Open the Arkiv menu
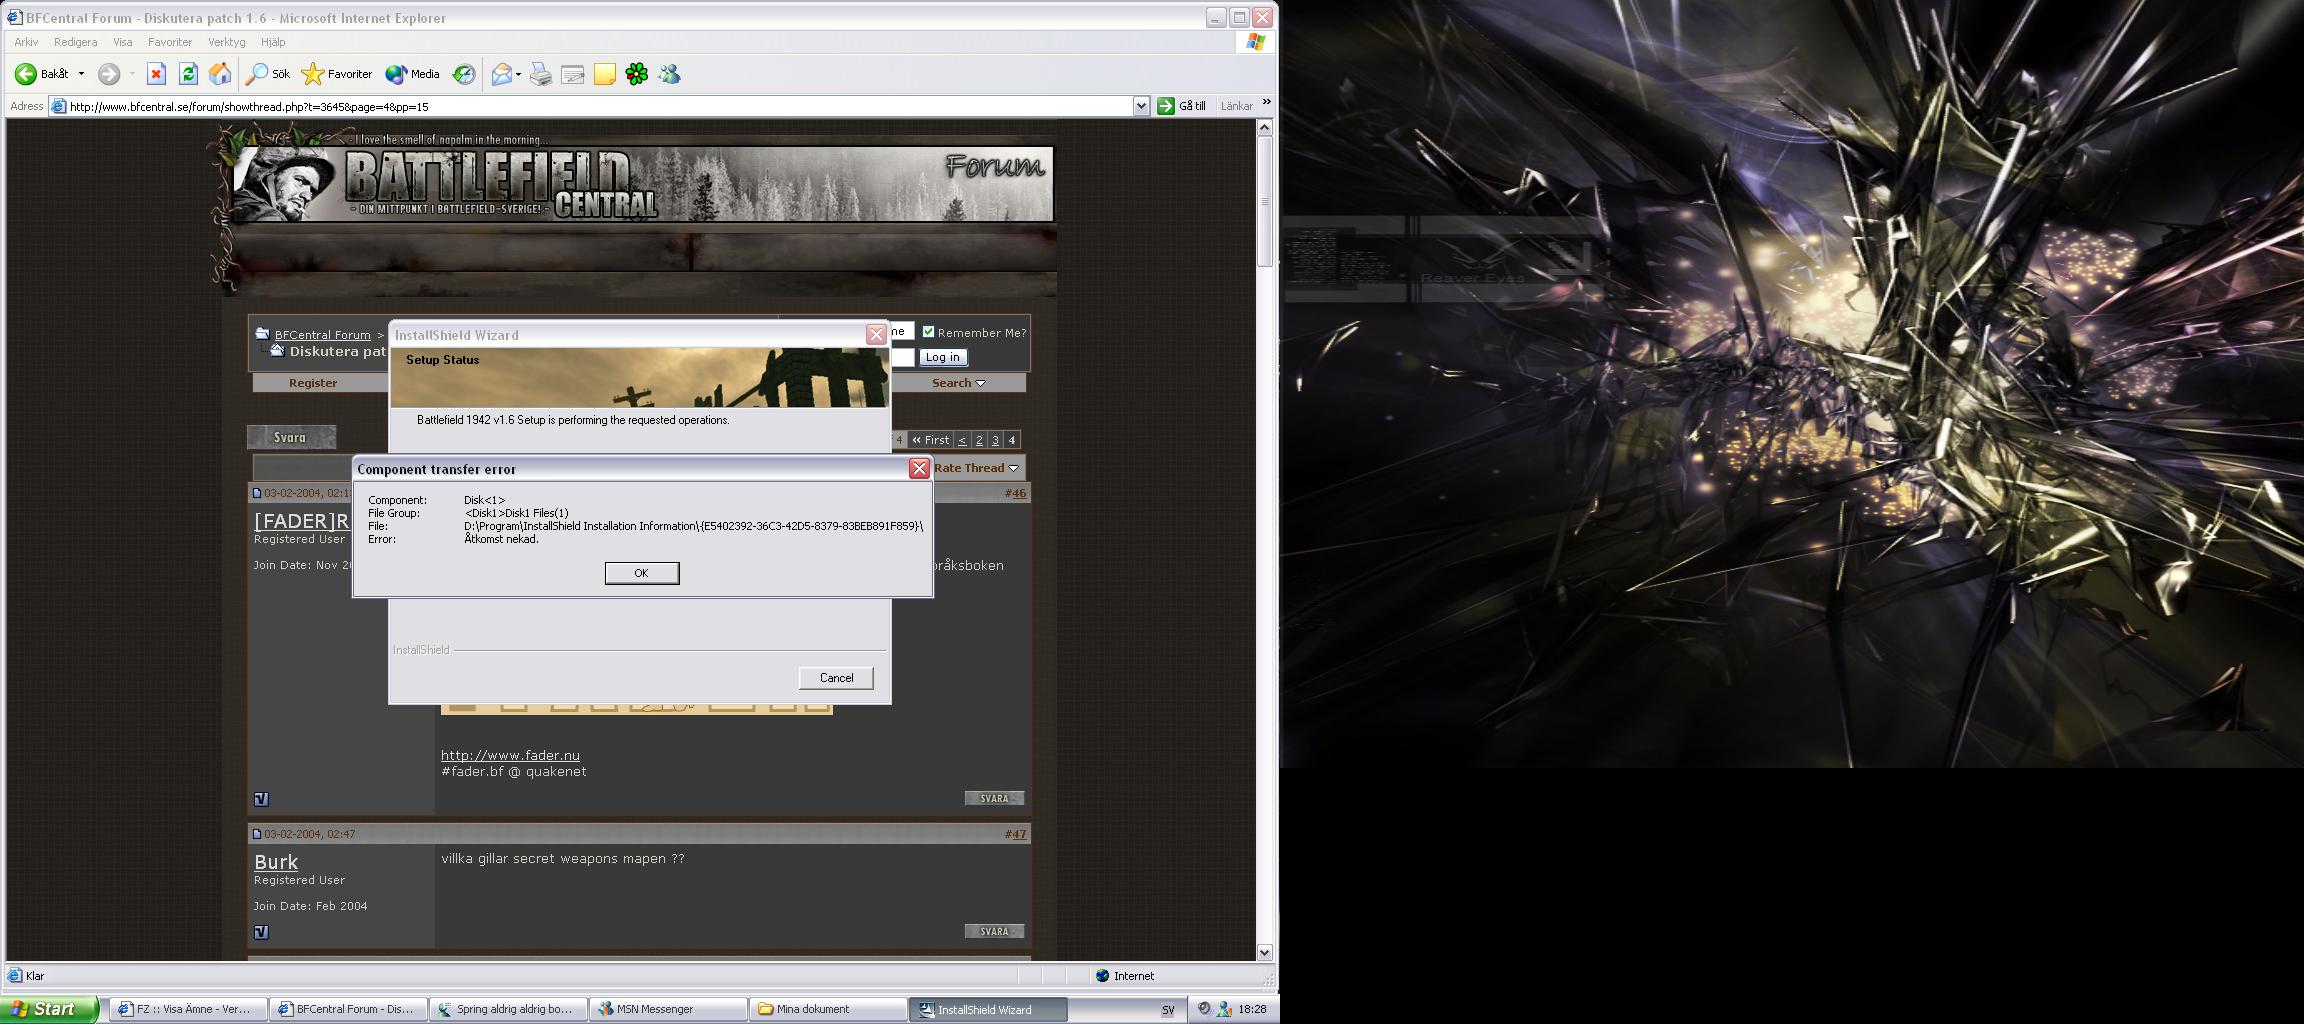 point(26,42)
